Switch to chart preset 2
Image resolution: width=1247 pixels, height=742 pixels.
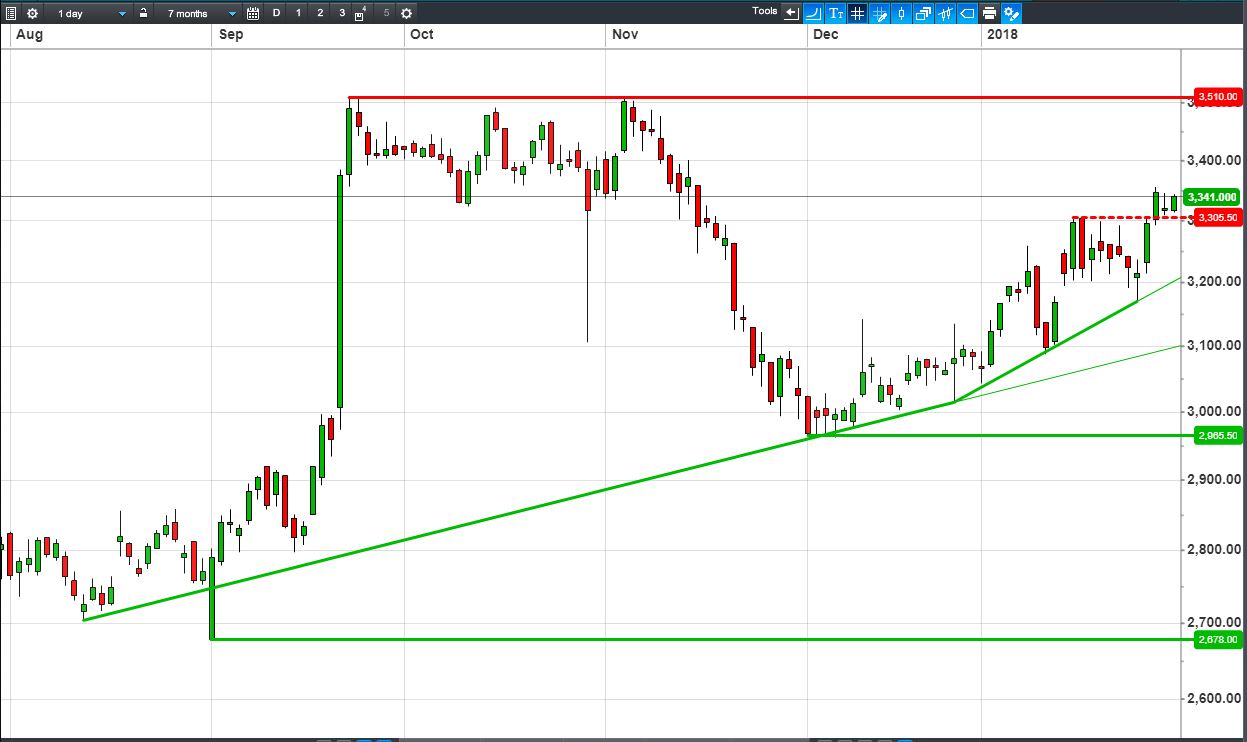(x=320, y=13)
